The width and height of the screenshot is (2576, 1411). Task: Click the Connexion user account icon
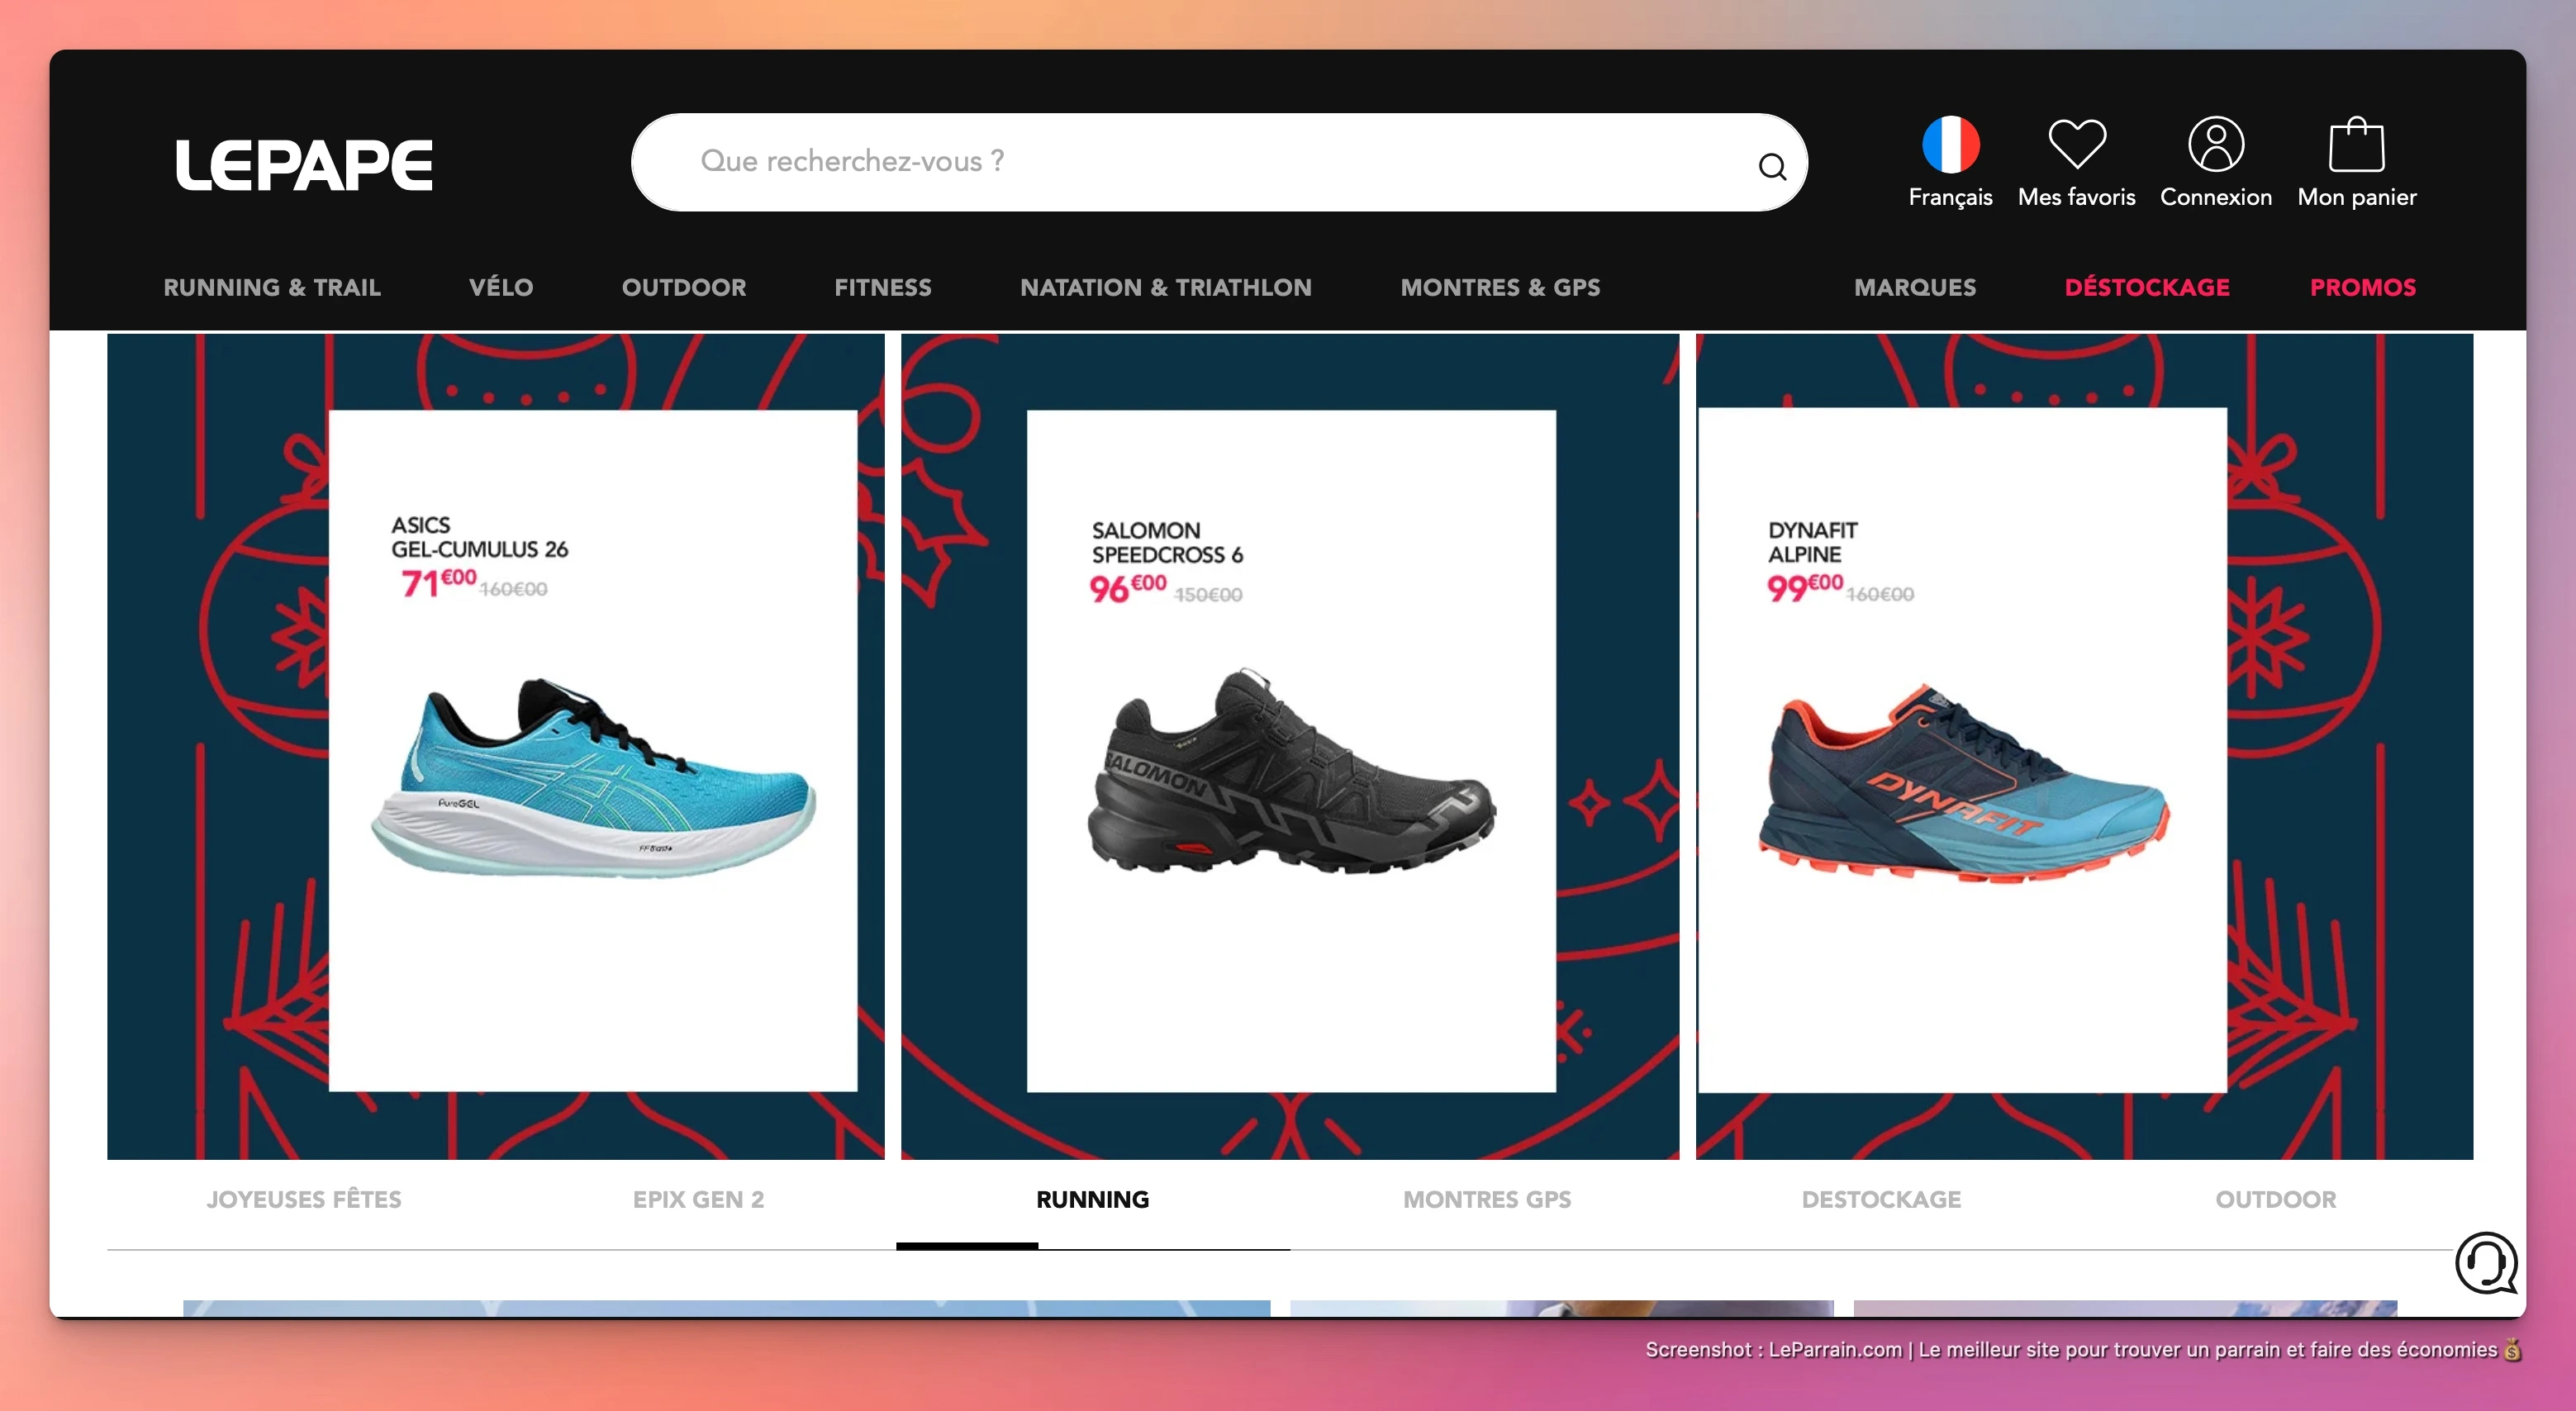point(2215,146)
